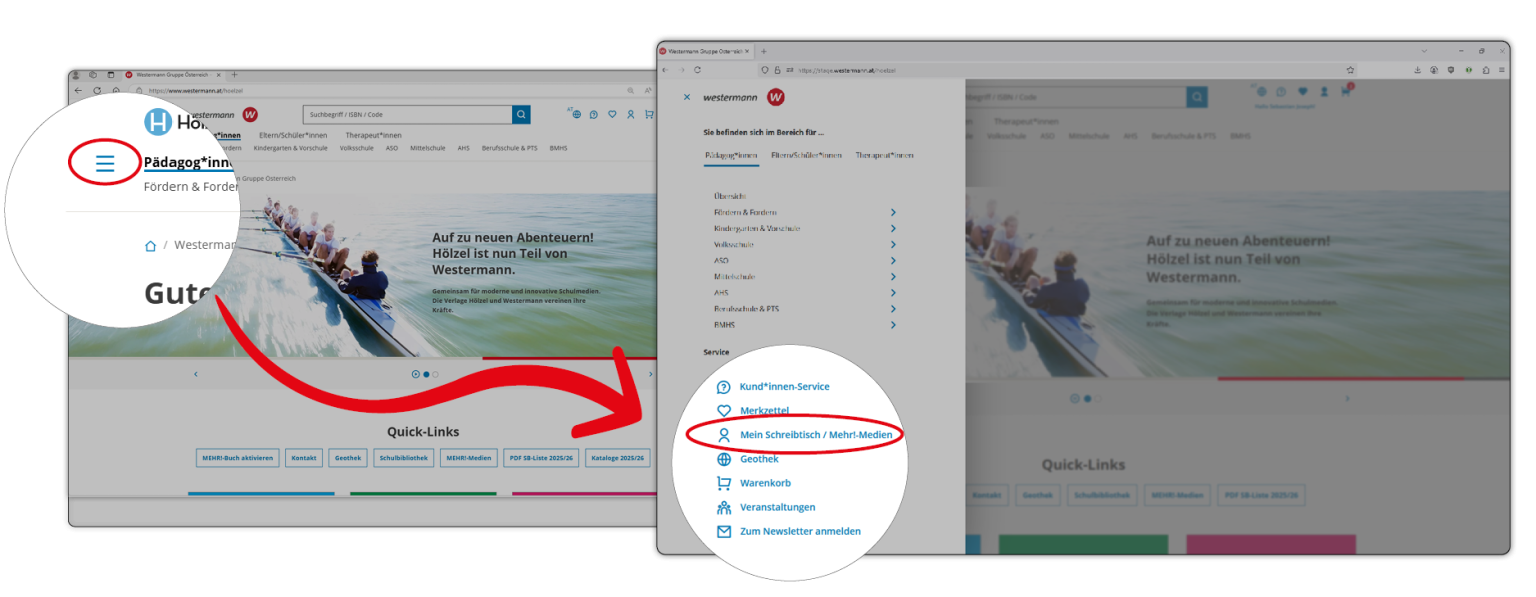Screen dimensions: 1536x597
Task: Select the third carousel dot in left window
Action: 435,374
